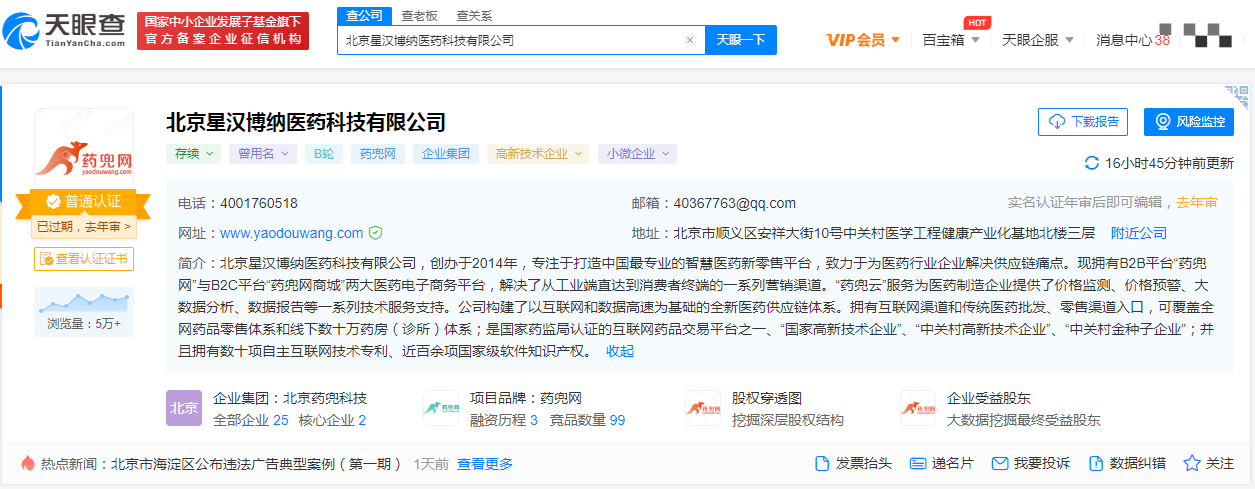
Task: Click the 普通认证 badge
Action: (x=84, y=200)
